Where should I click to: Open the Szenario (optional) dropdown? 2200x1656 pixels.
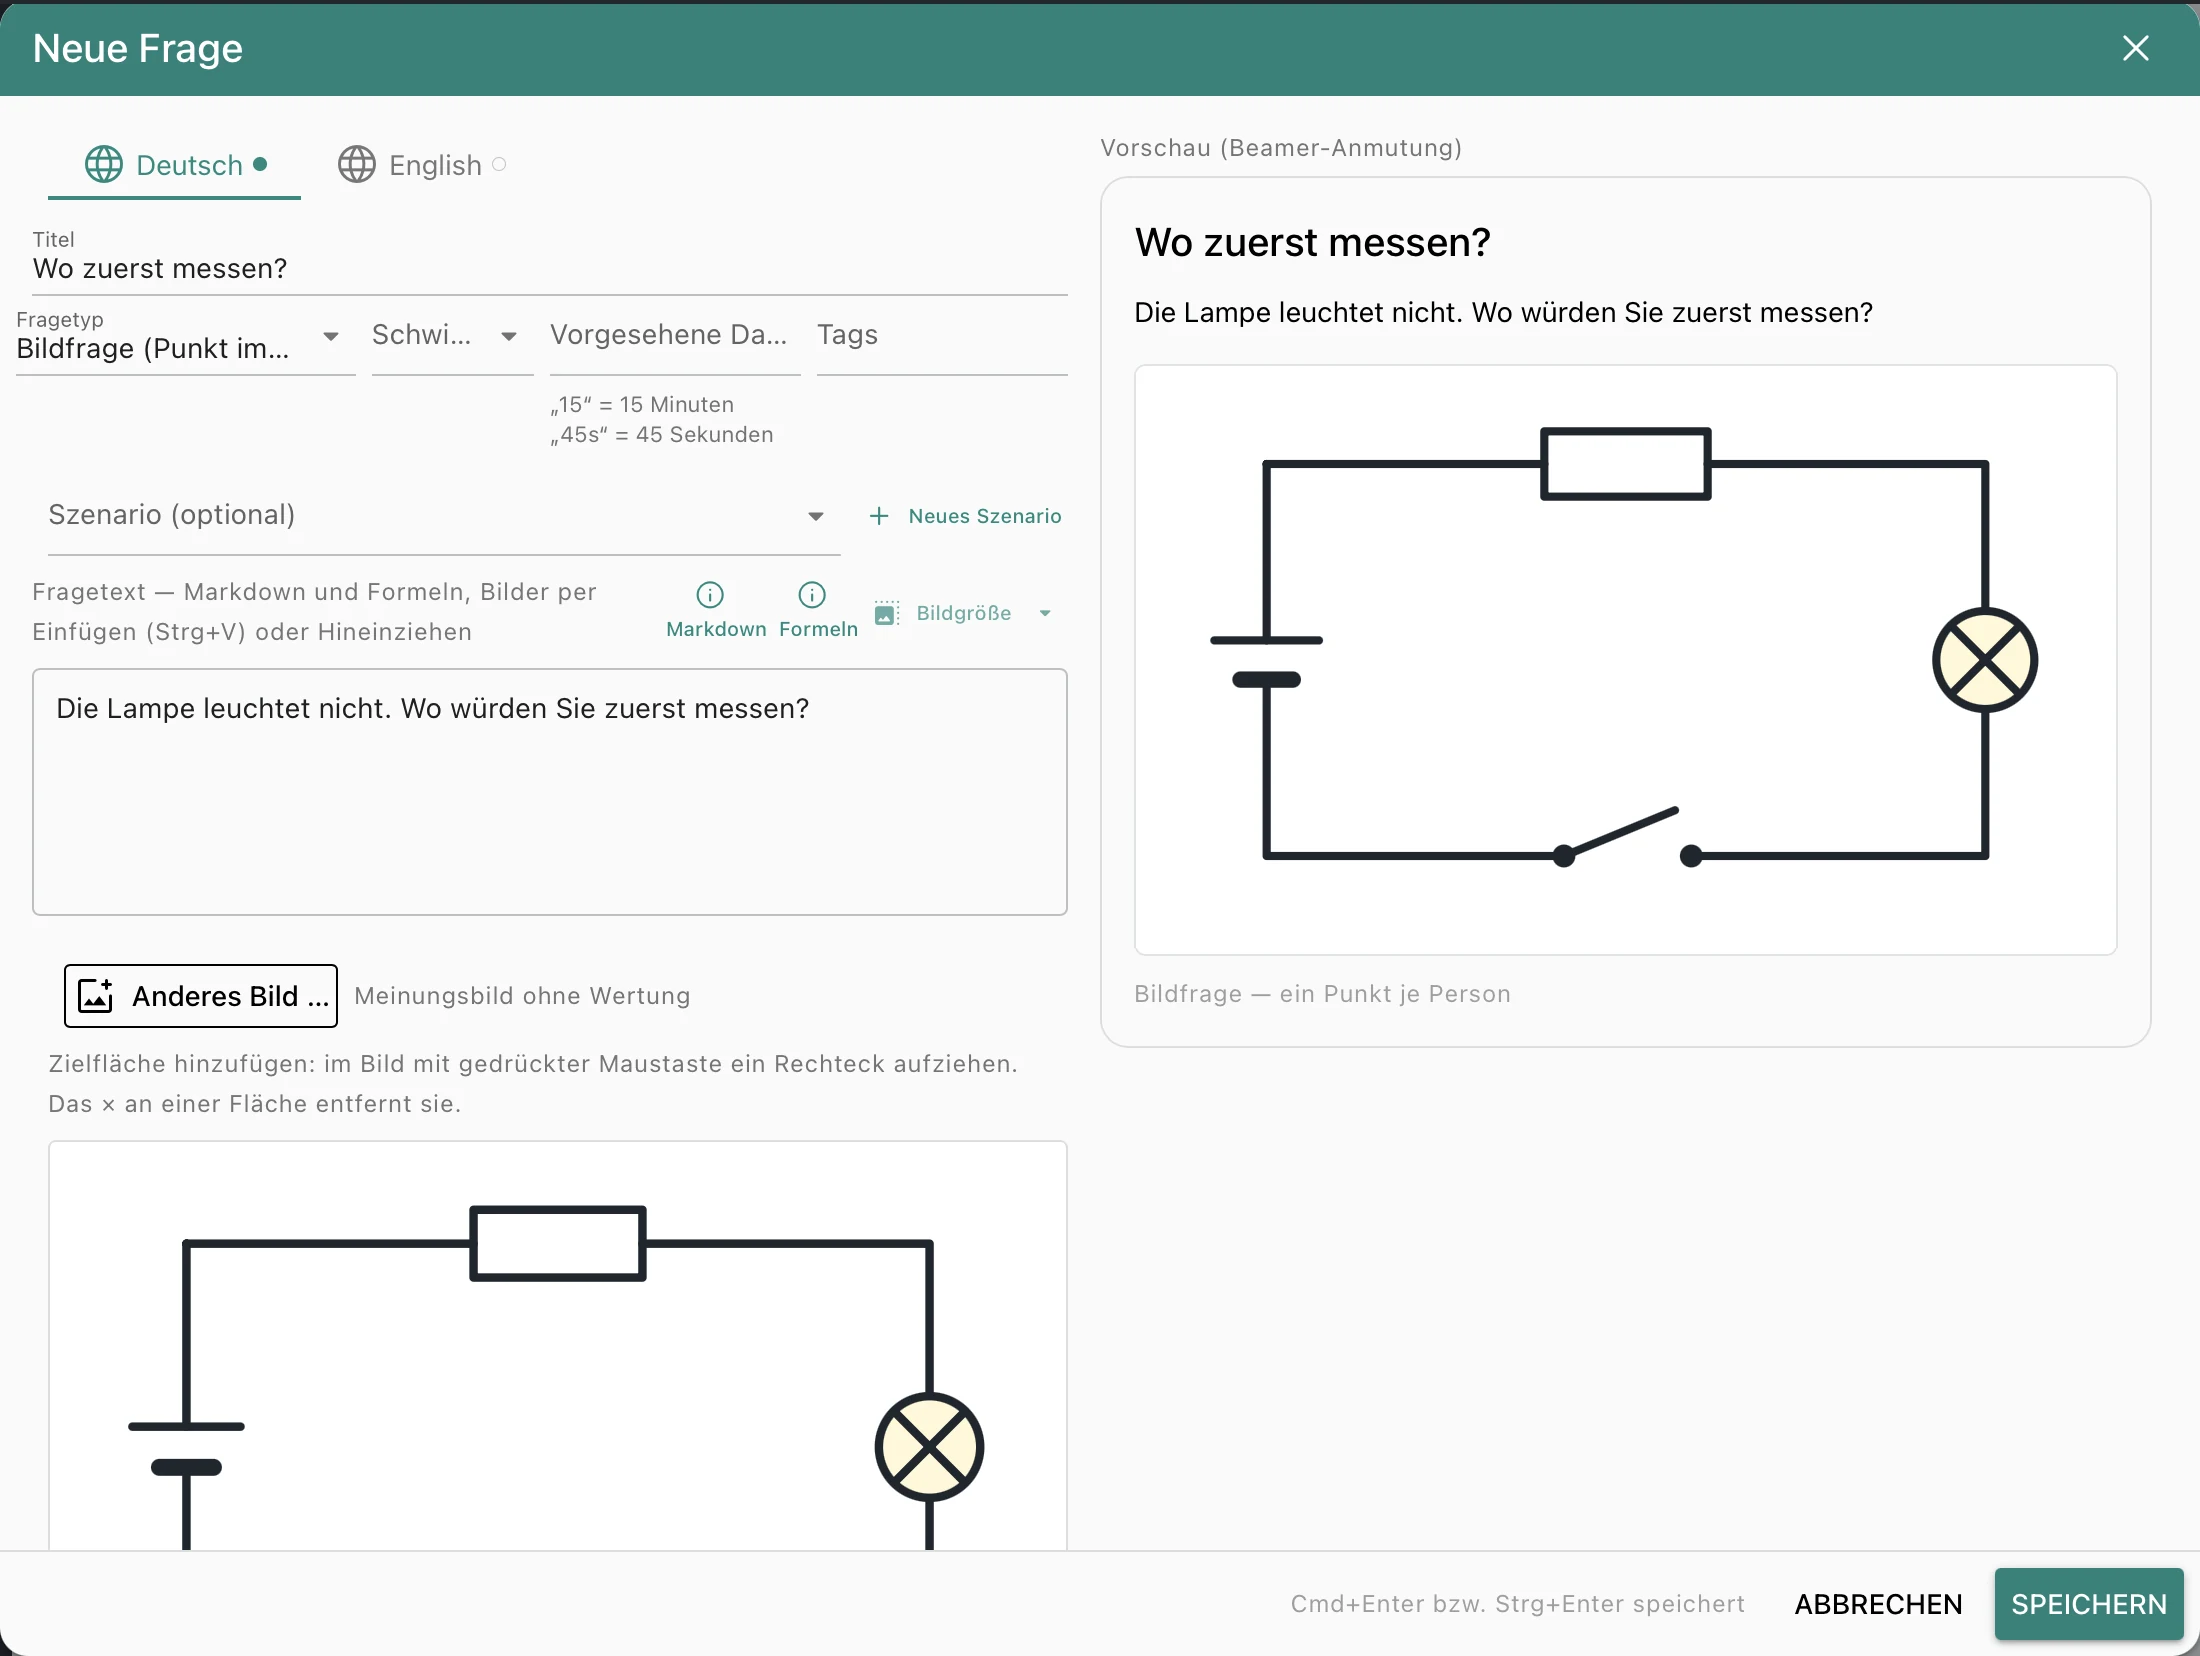click(x=444, y=516)
